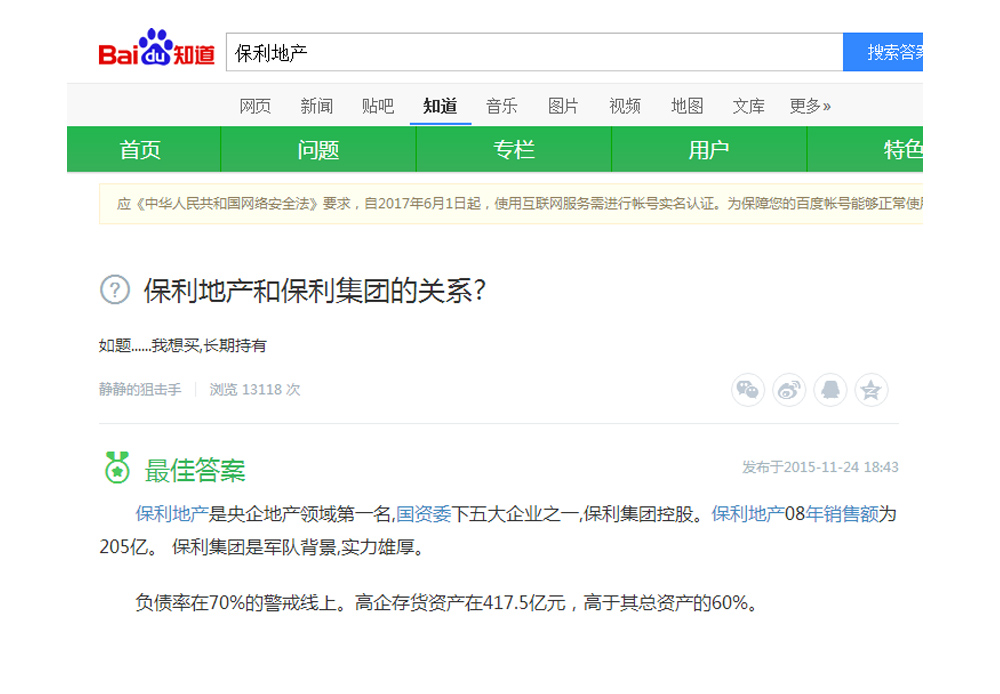Click the best answer medal icon

pos(117,468)
